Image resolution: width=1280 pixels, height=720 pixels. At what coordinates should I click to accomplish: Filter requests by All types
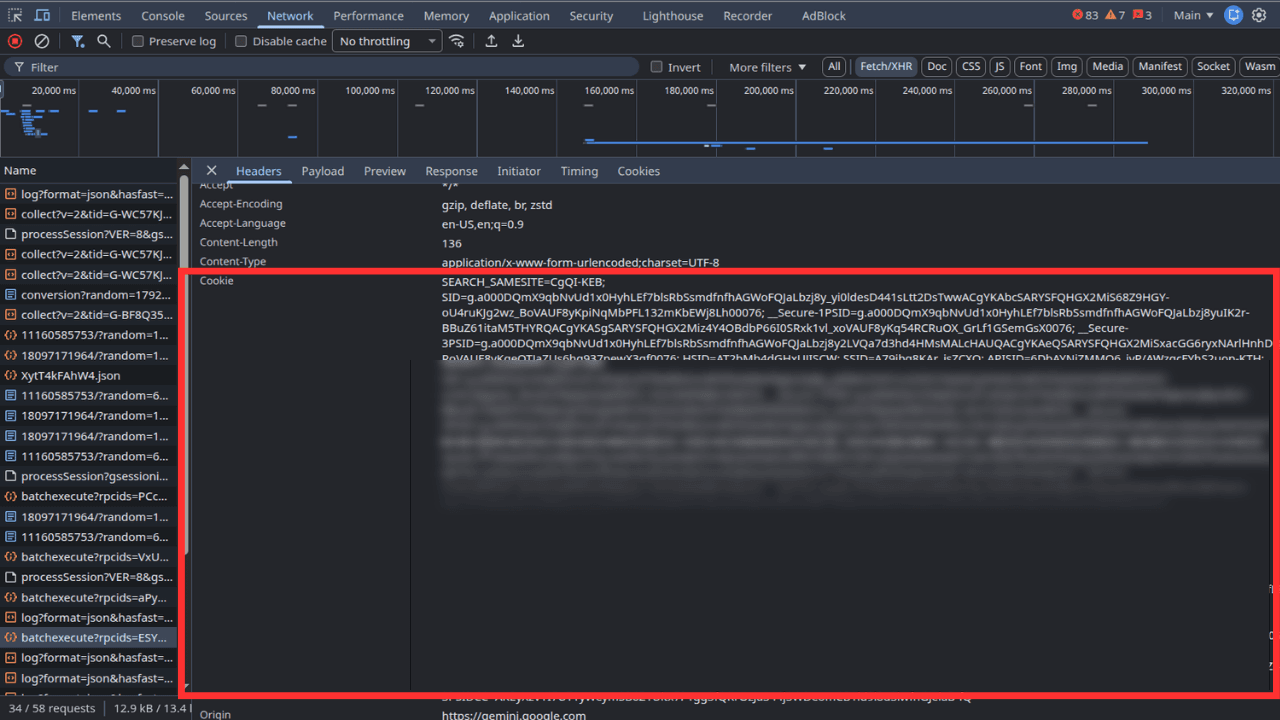point(834,67)
